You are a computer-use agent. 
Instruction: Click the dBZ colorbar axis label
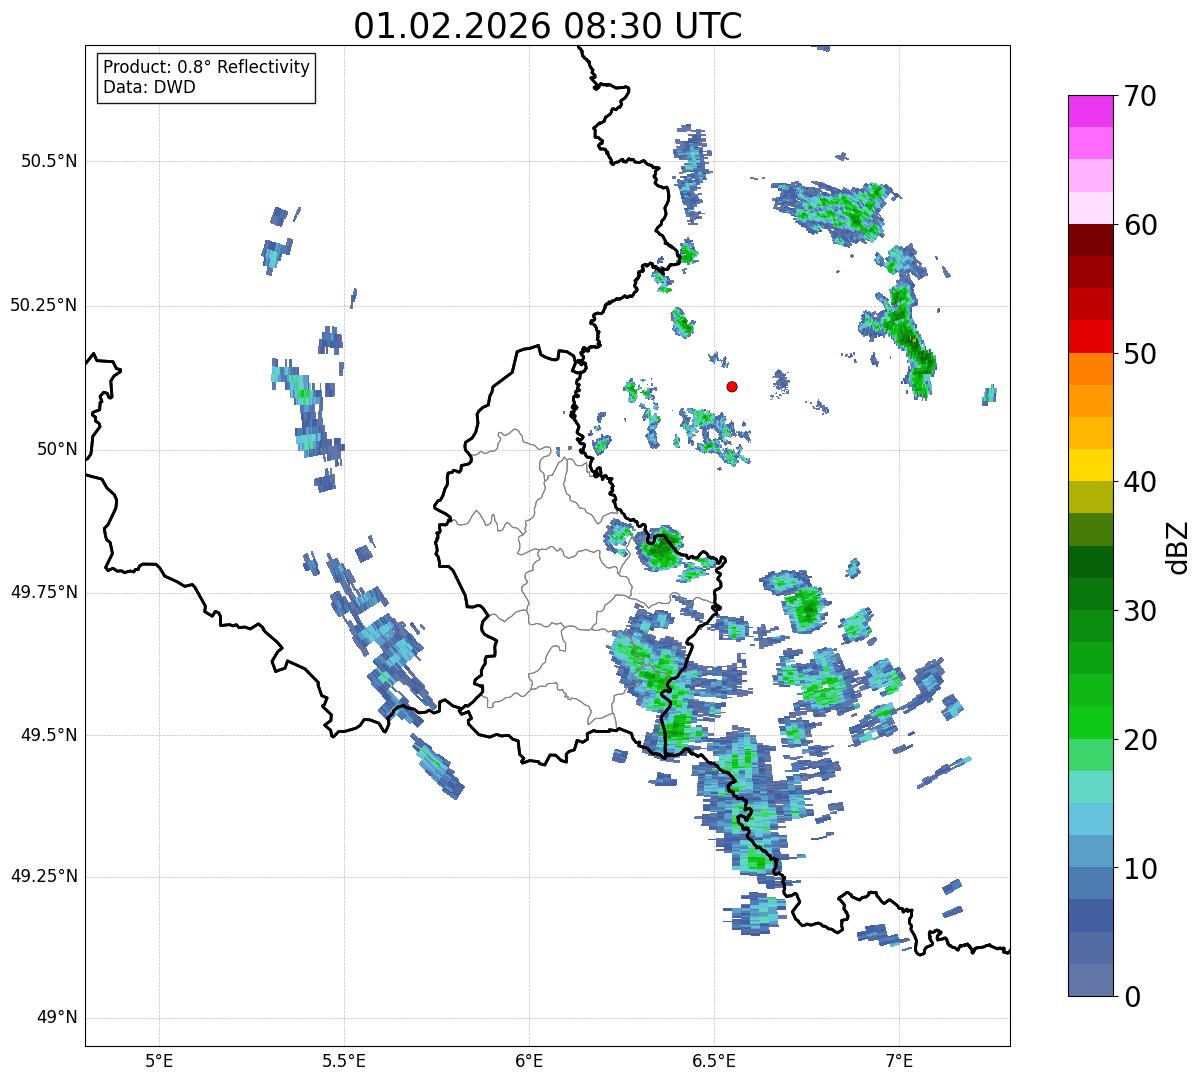click(1179, 547)
